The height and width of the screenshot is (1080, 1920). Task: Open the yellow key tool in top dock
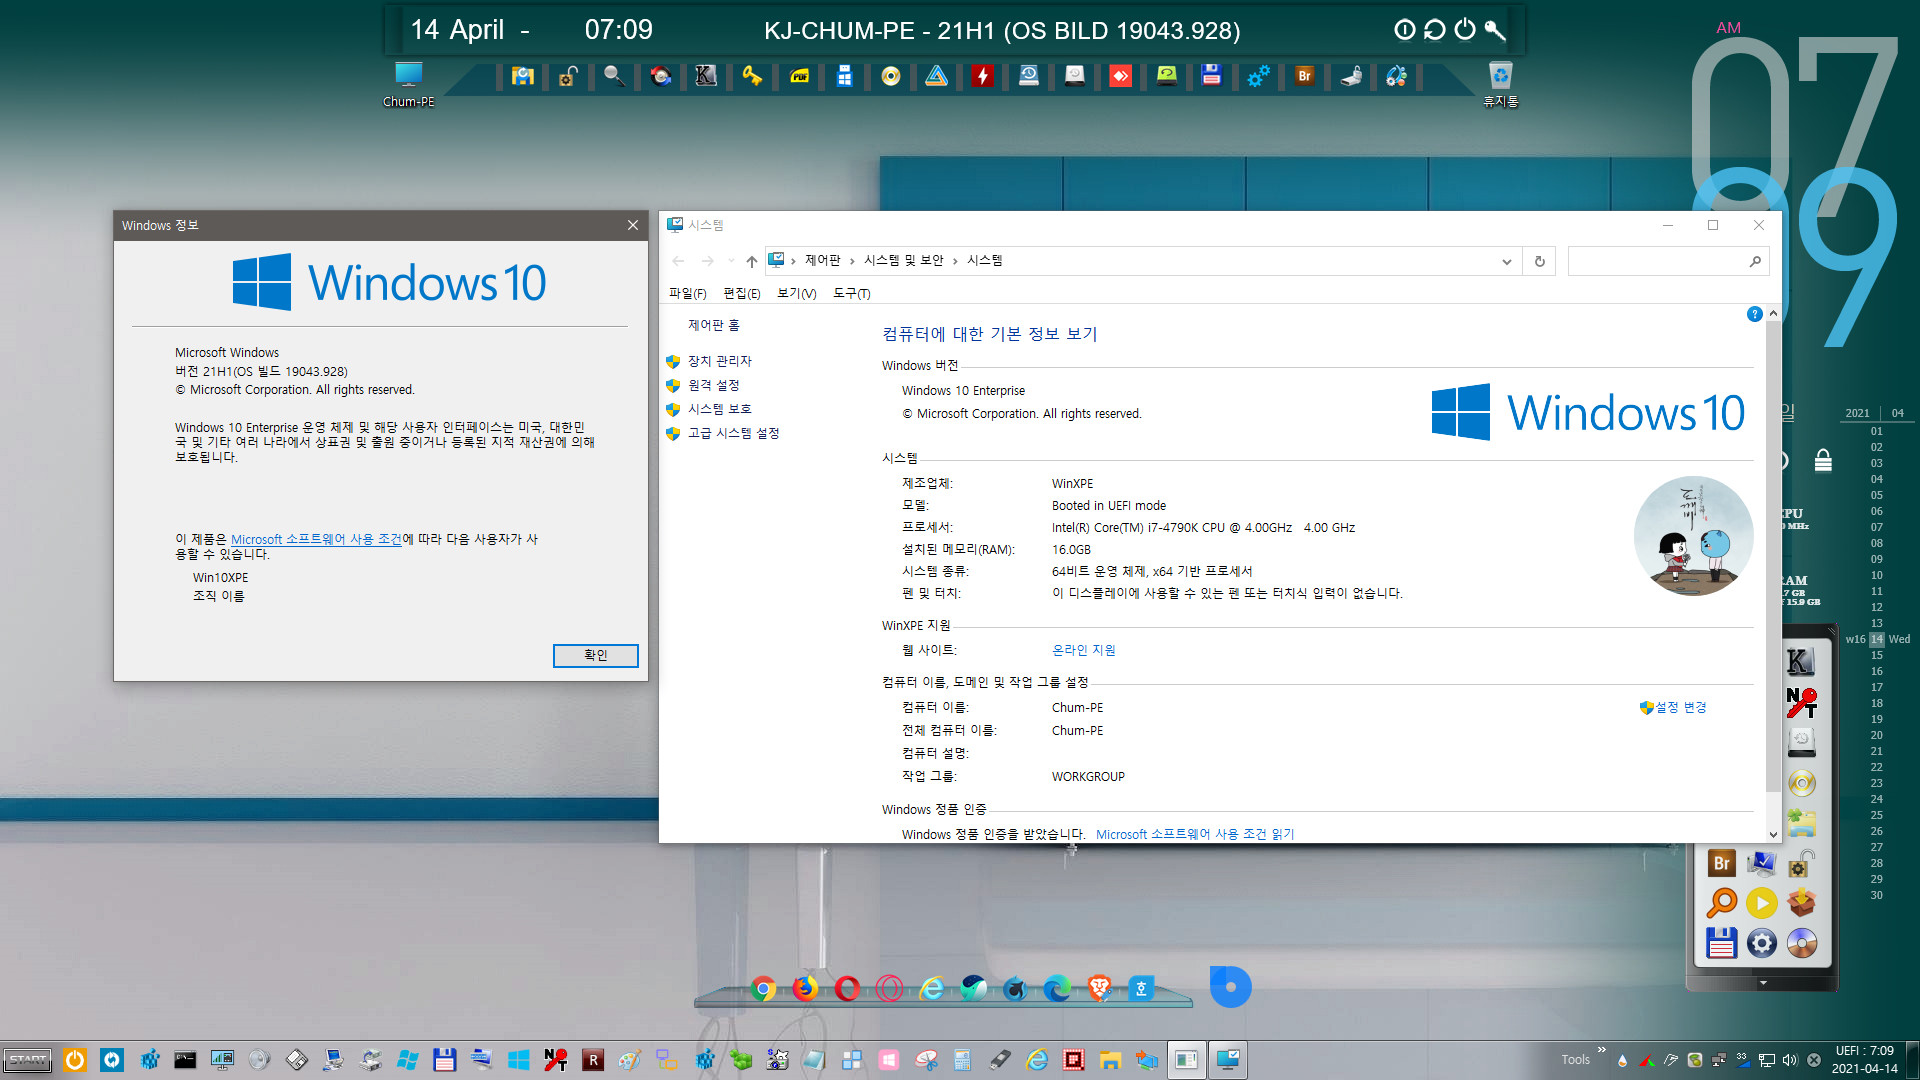click(x=752, y=76)
